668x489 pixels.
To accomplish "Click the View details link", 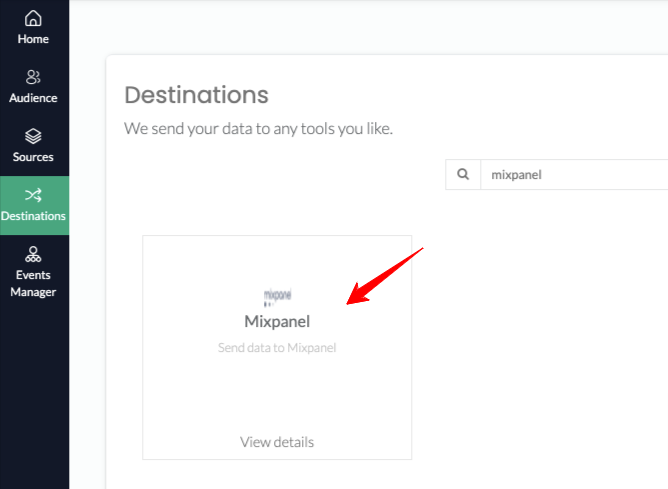I will [x=277, y=442].
